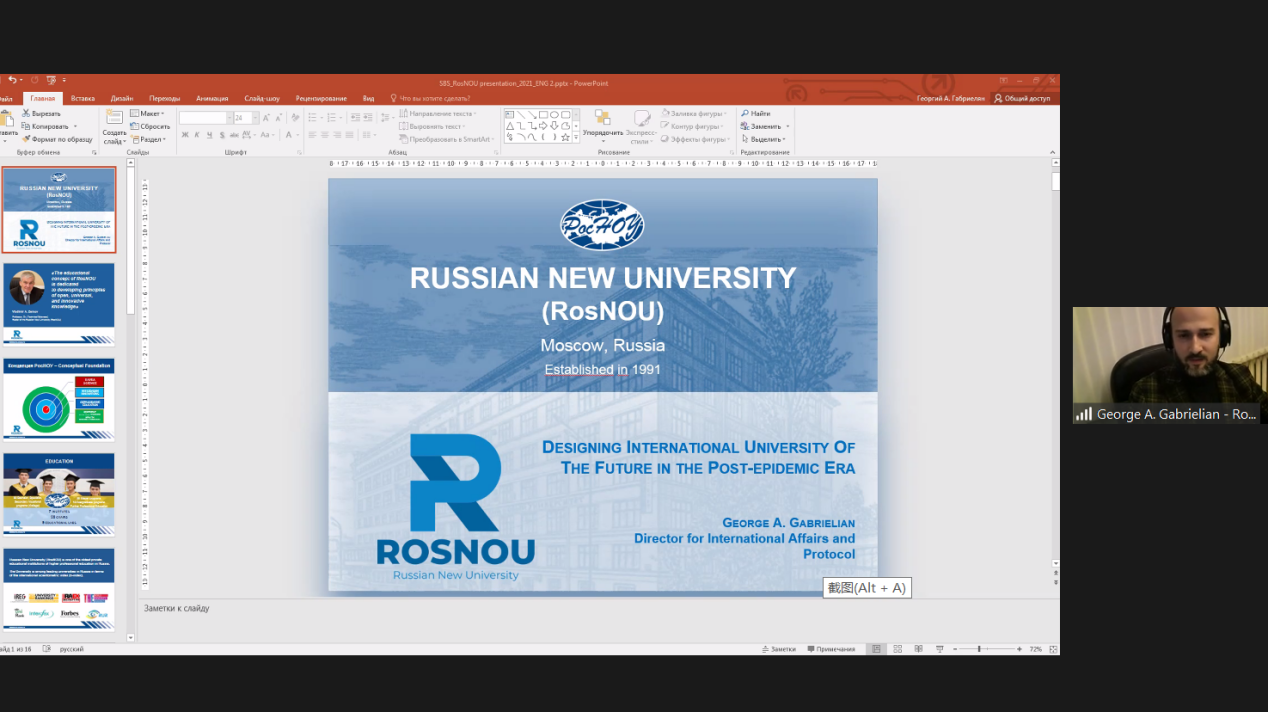Align text left in paragraph group
The height and width of the screenshot is (712, 1268).
click(x=312, y=135)
